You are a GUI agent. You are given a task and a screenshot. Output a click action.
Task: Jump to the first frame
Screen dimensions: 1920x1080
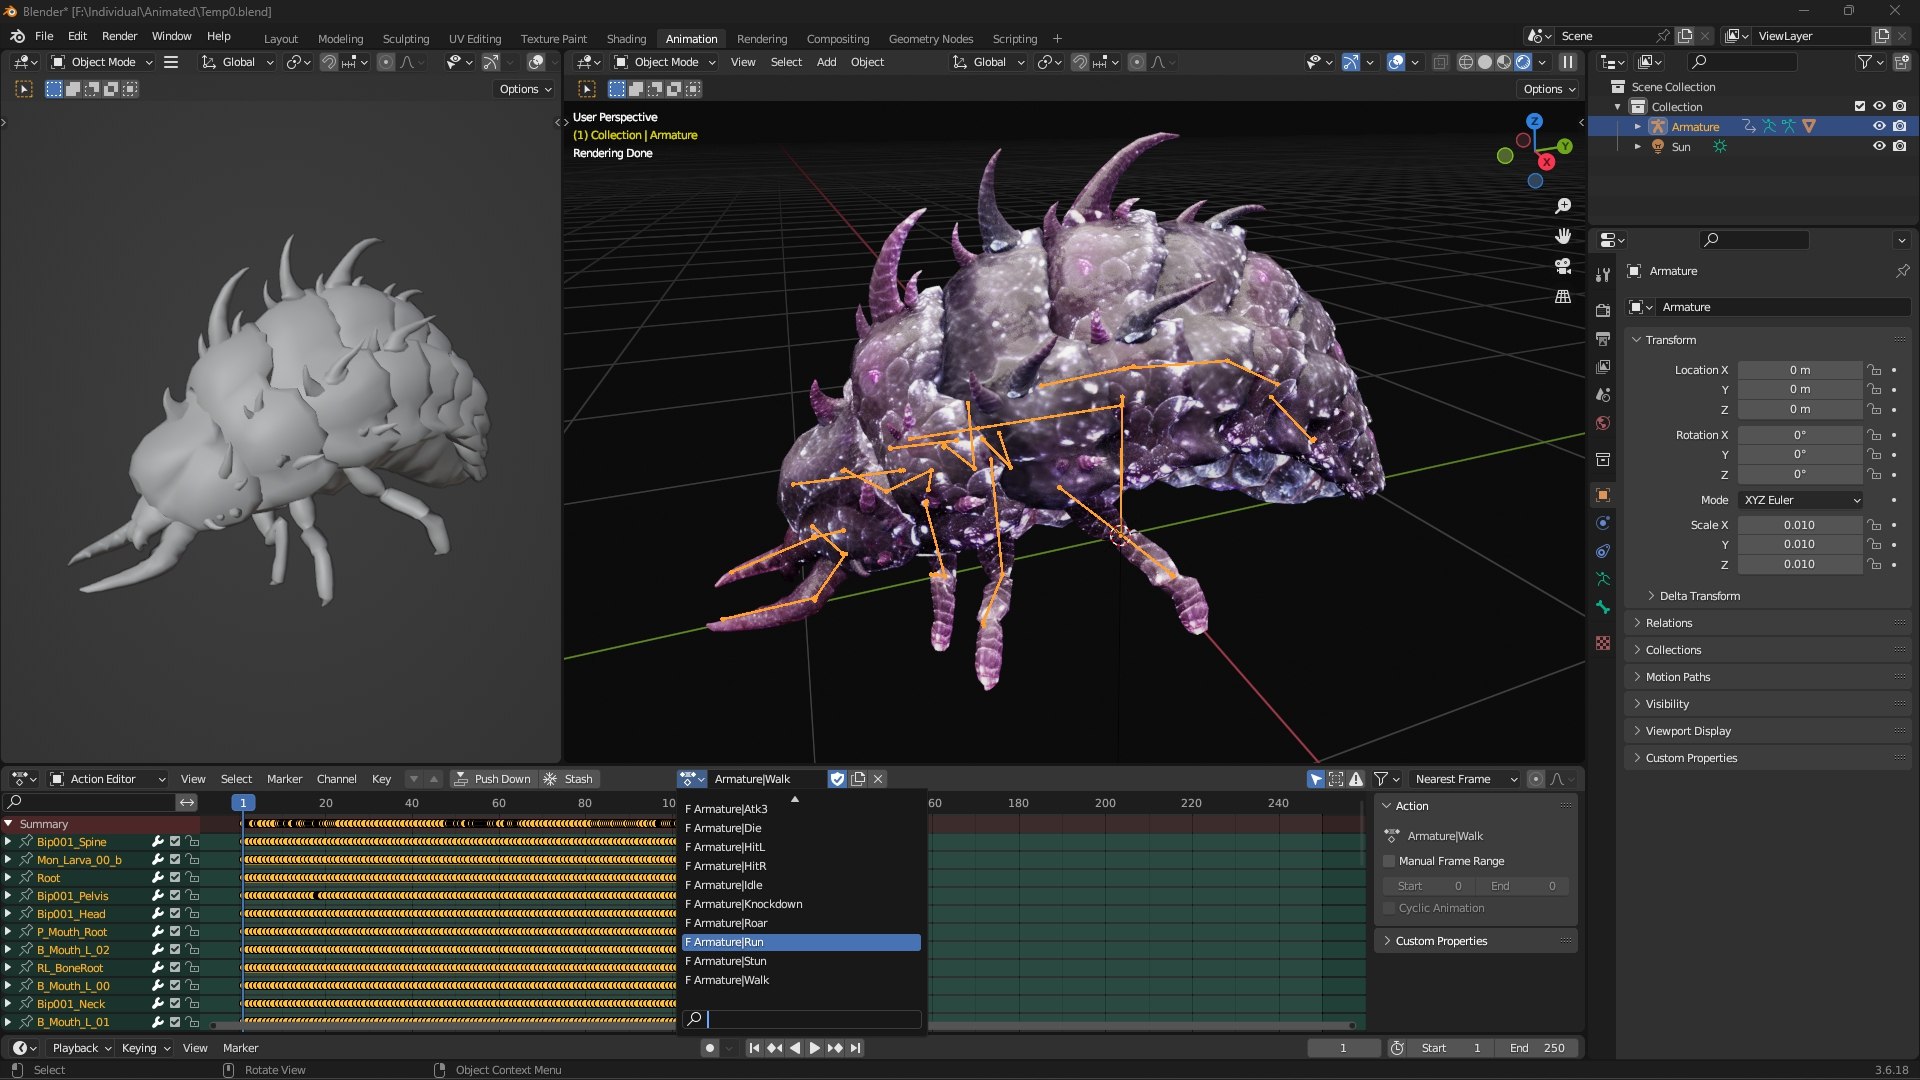pyautogui.click(x=754, y=1048)
